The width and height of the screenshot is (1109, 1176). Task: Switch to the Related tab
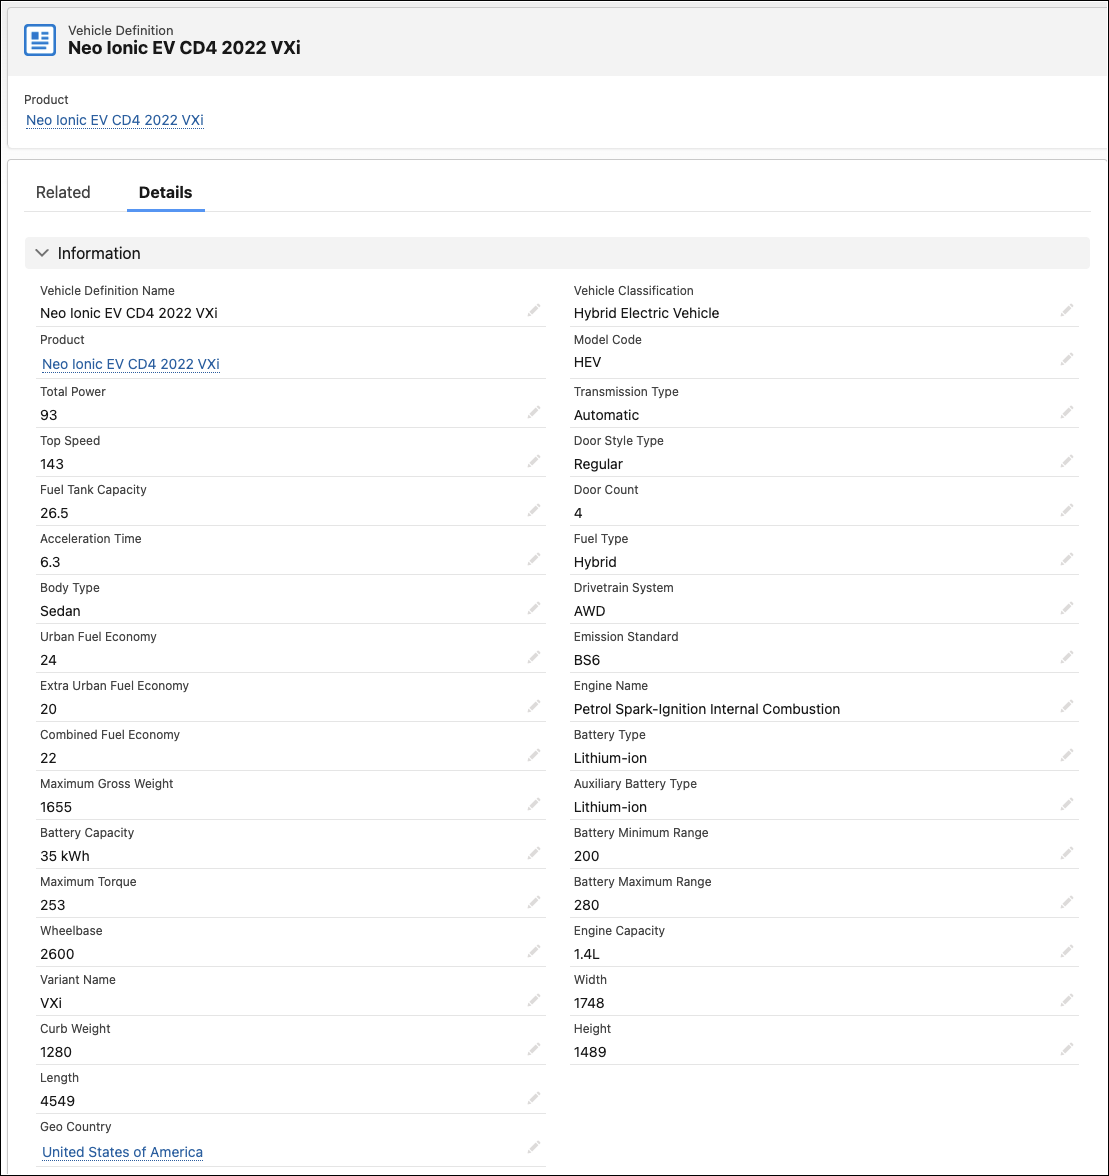[63, 192]
